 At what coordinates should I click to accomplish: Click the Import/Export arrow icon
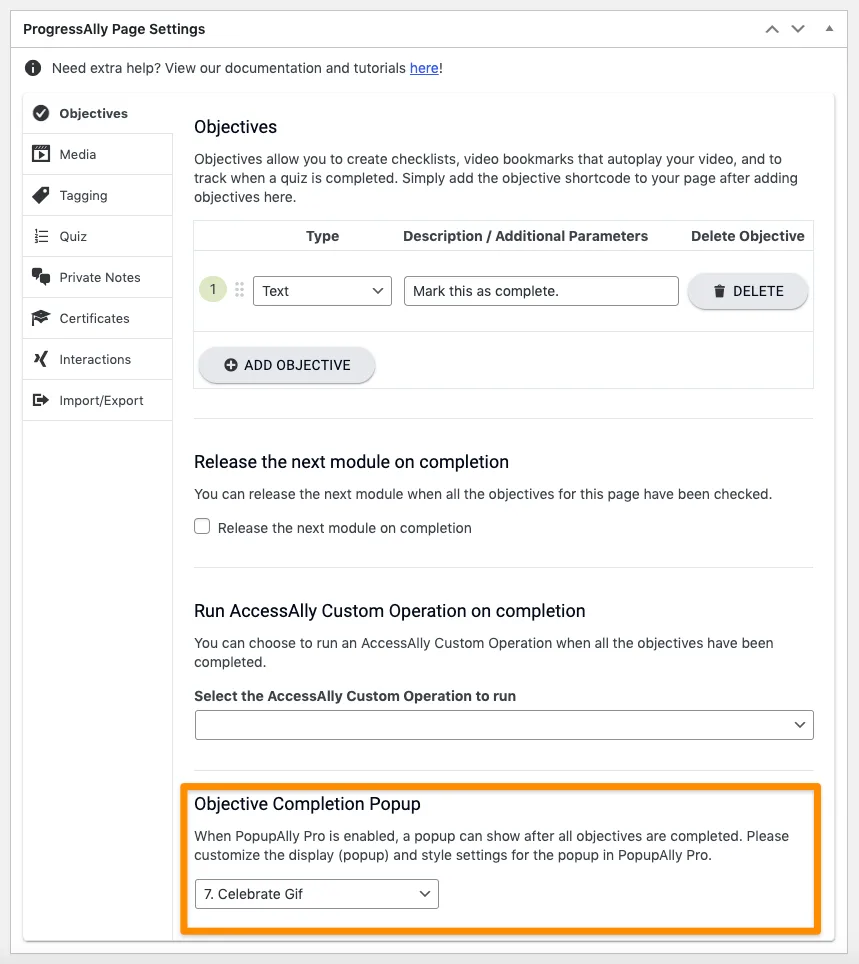tap(41, 400)
